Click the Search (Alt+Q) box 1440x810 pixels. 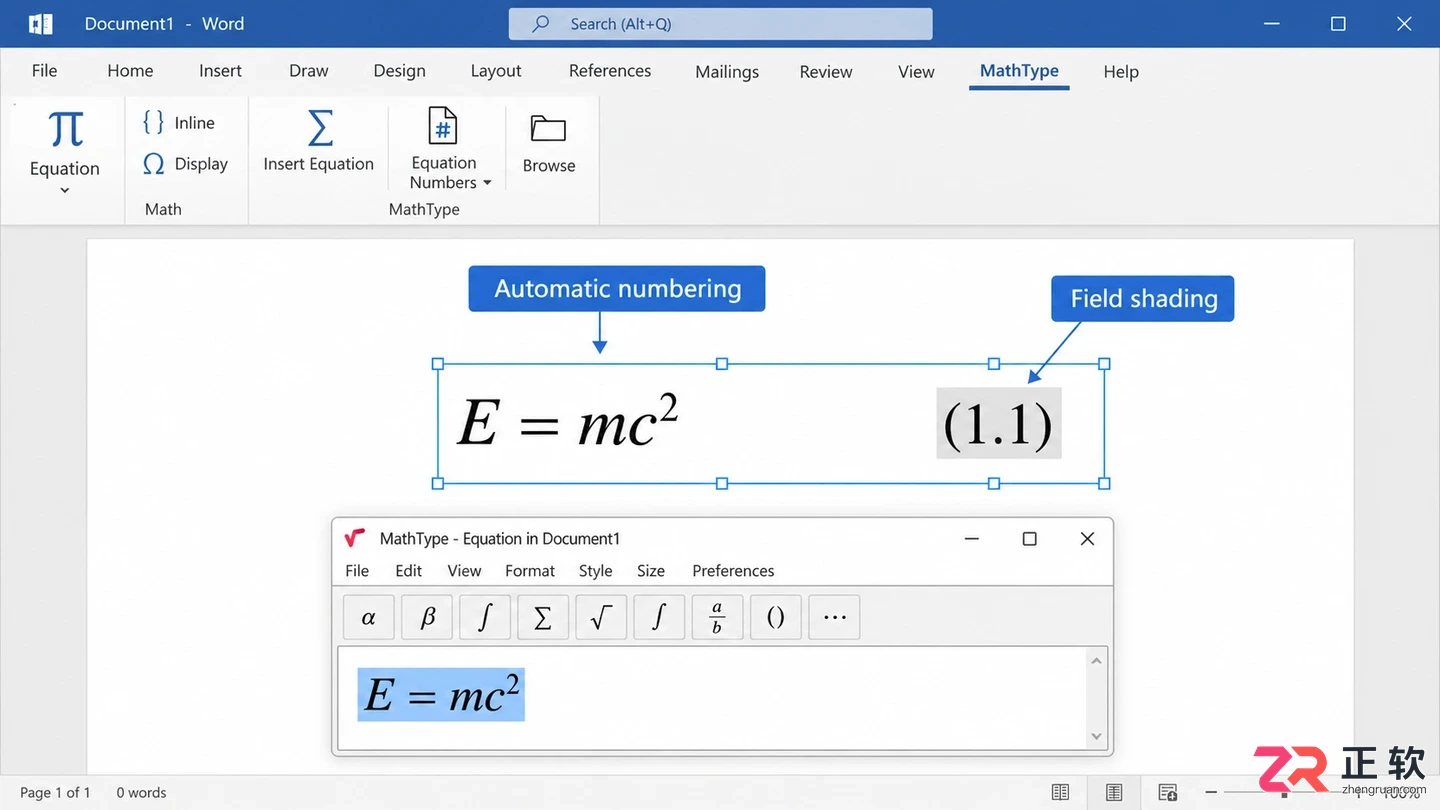pos(720,24)
